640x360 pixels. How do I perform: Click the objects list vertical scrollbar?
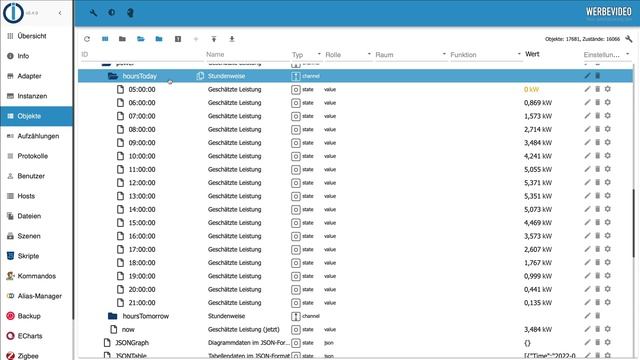[634, 222]
